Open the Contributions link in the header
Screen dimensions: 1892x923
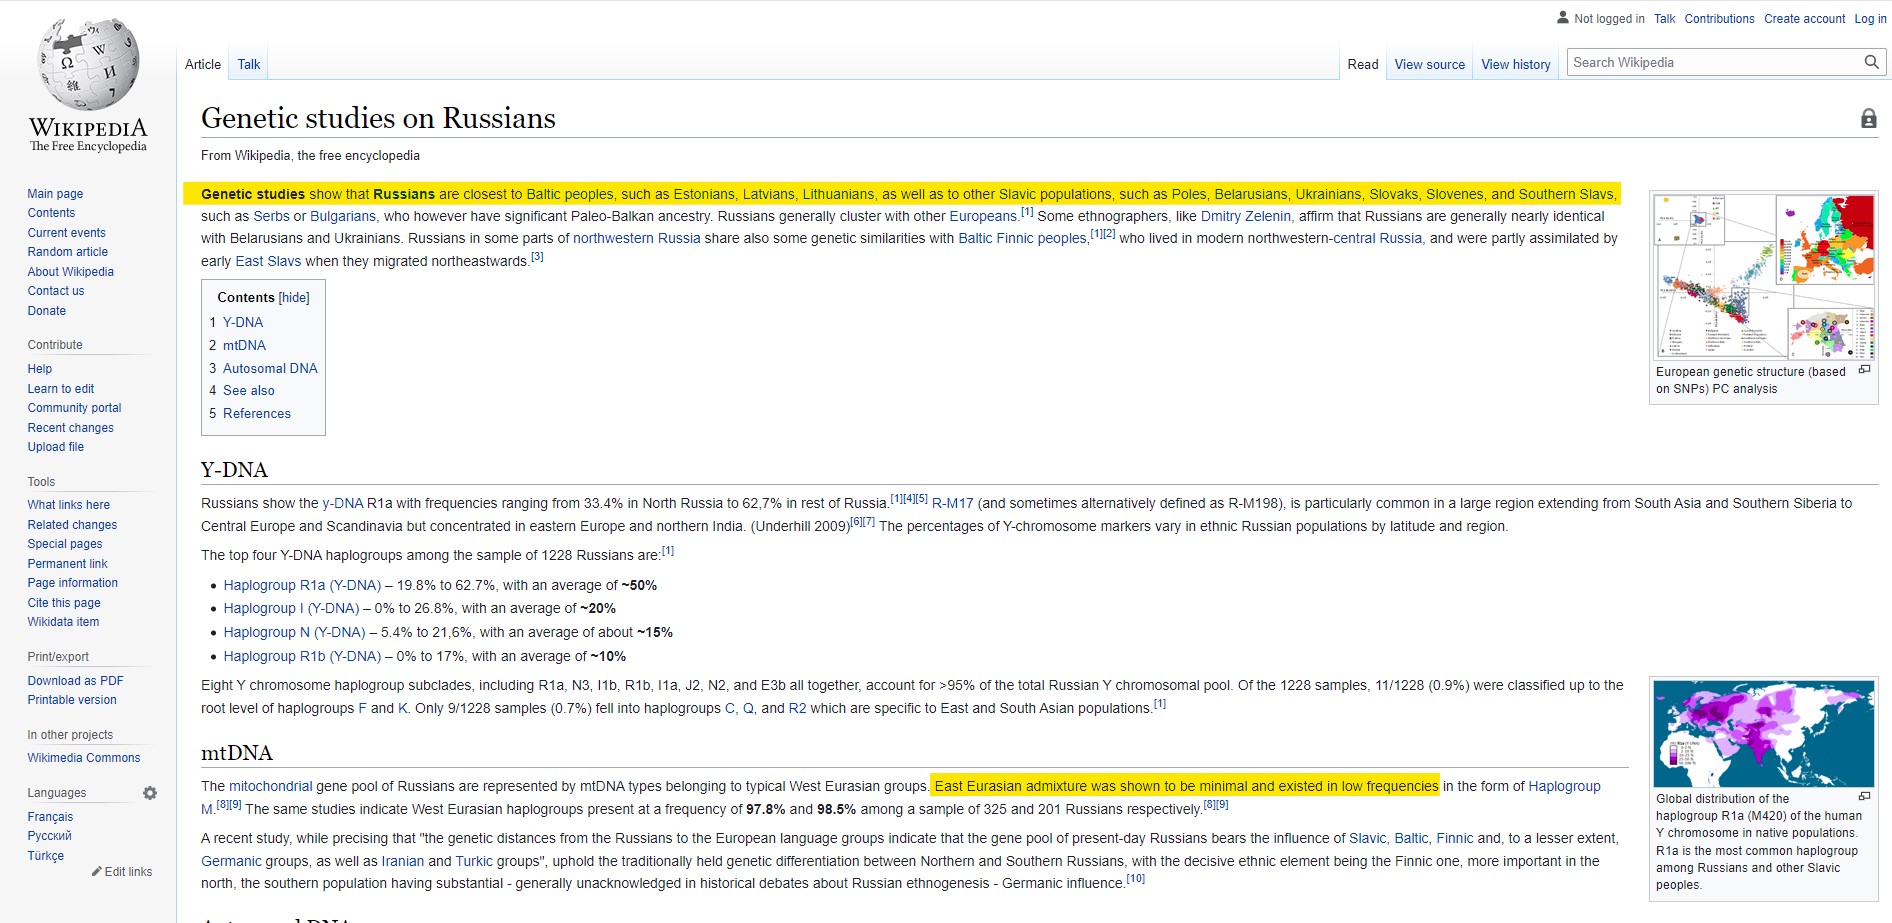tap(1719, 19)
